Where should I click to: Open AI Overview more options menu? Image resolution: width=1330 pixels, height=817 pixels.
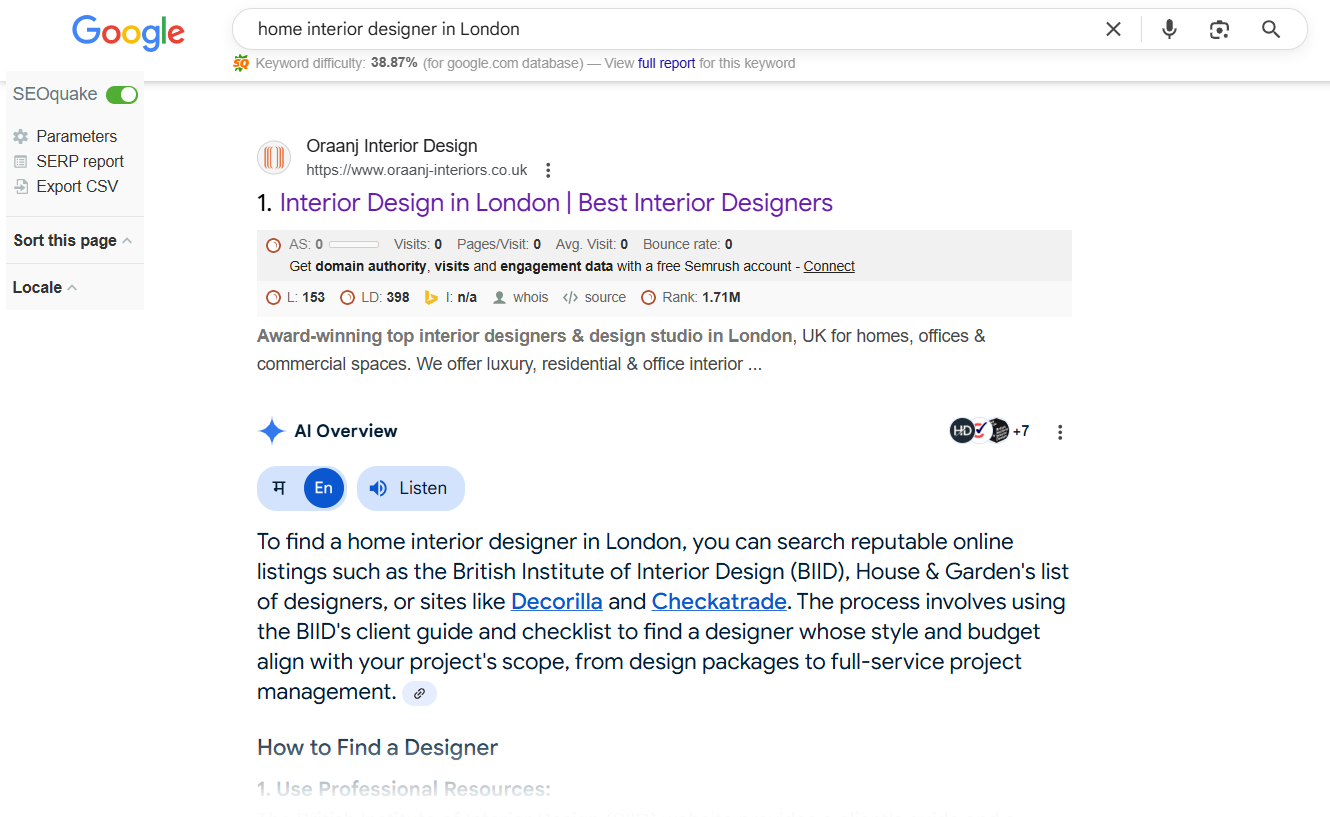(x=1060, y=432)
